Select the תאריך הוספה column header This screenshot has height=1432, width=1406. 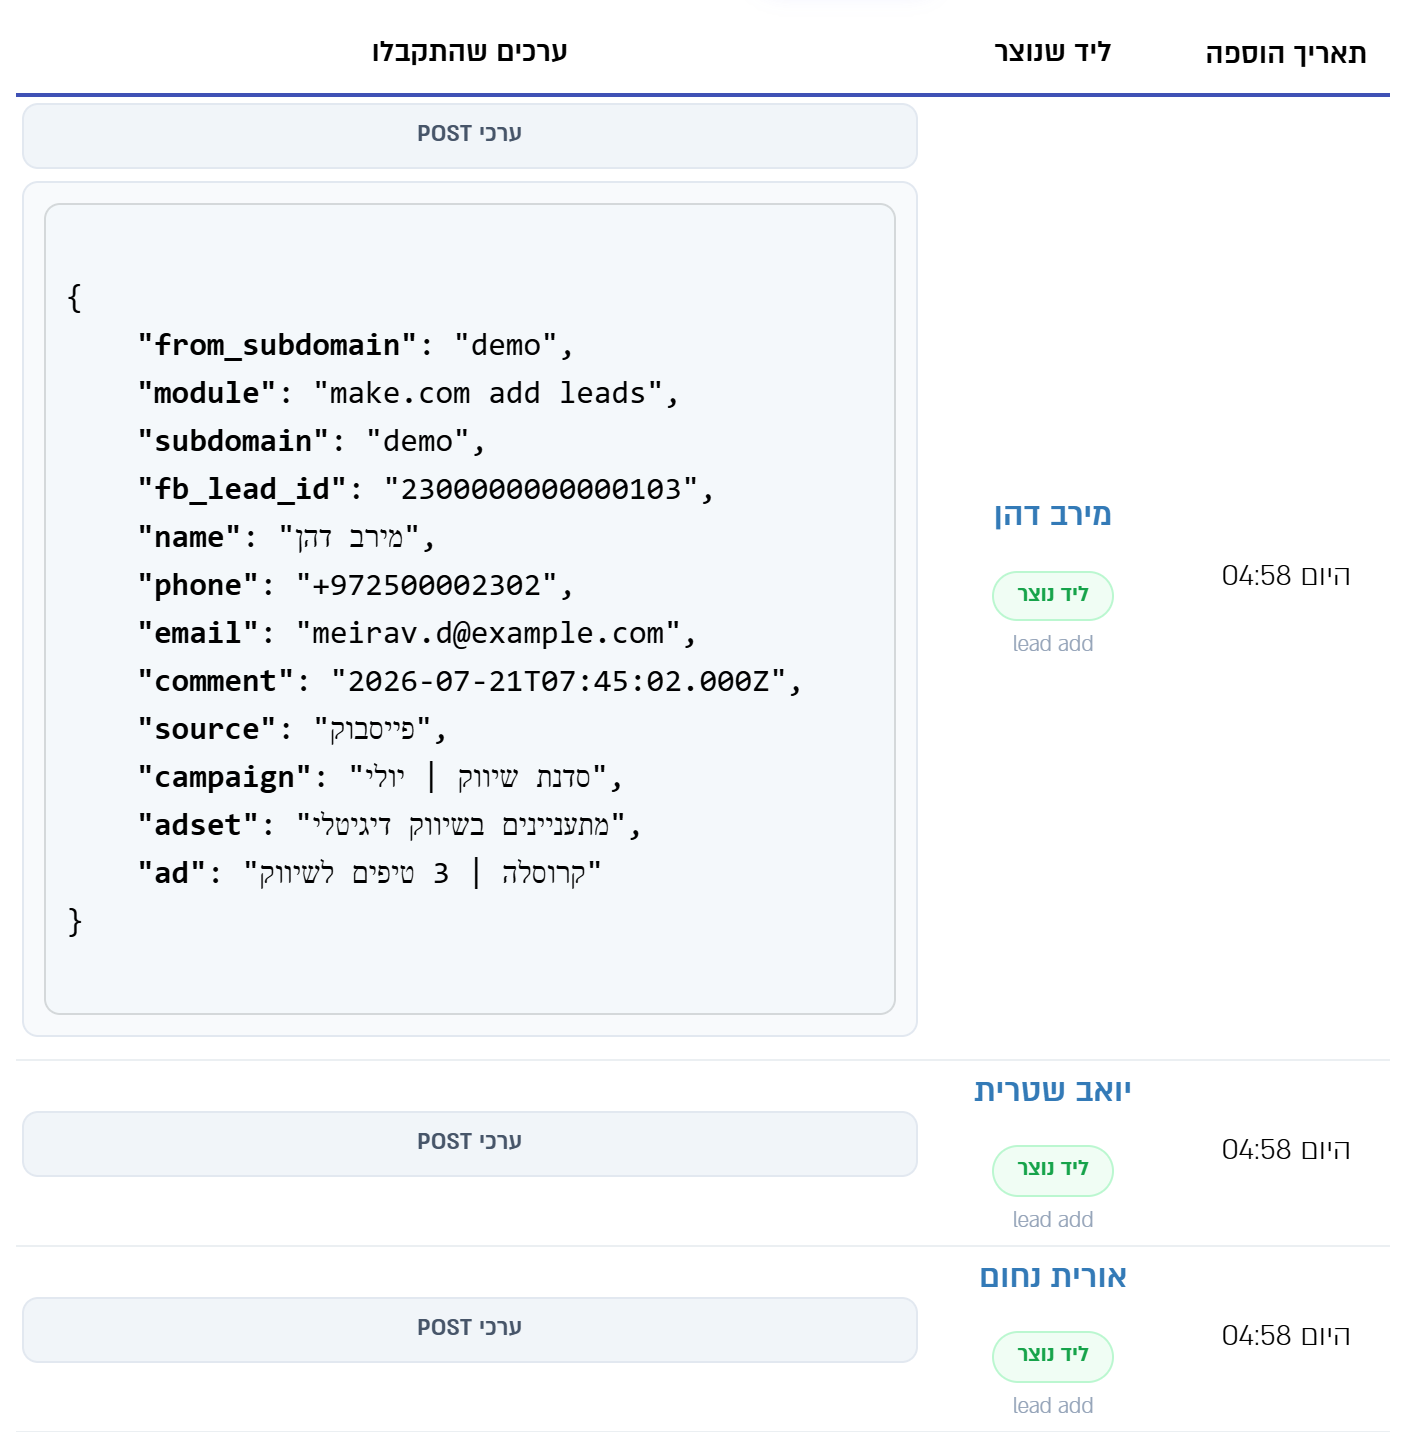[1286, 53]
